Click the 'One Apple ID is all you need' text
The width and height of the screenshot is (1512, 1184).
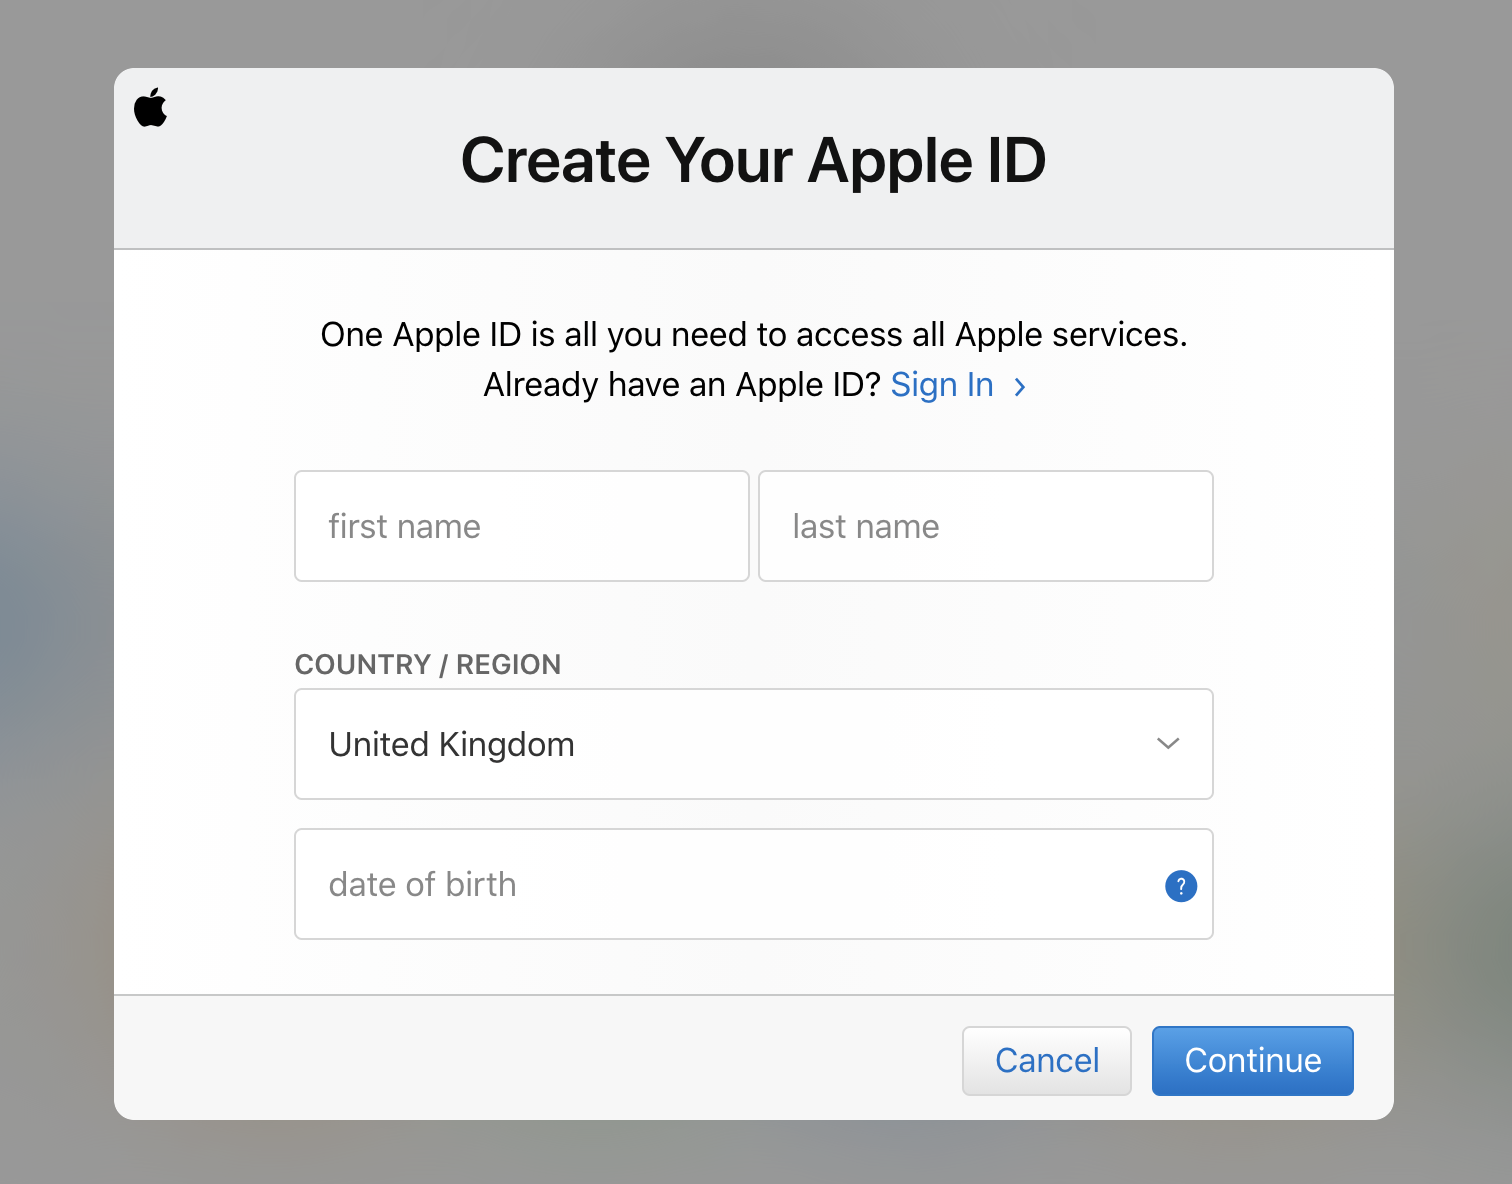(753, 335)
